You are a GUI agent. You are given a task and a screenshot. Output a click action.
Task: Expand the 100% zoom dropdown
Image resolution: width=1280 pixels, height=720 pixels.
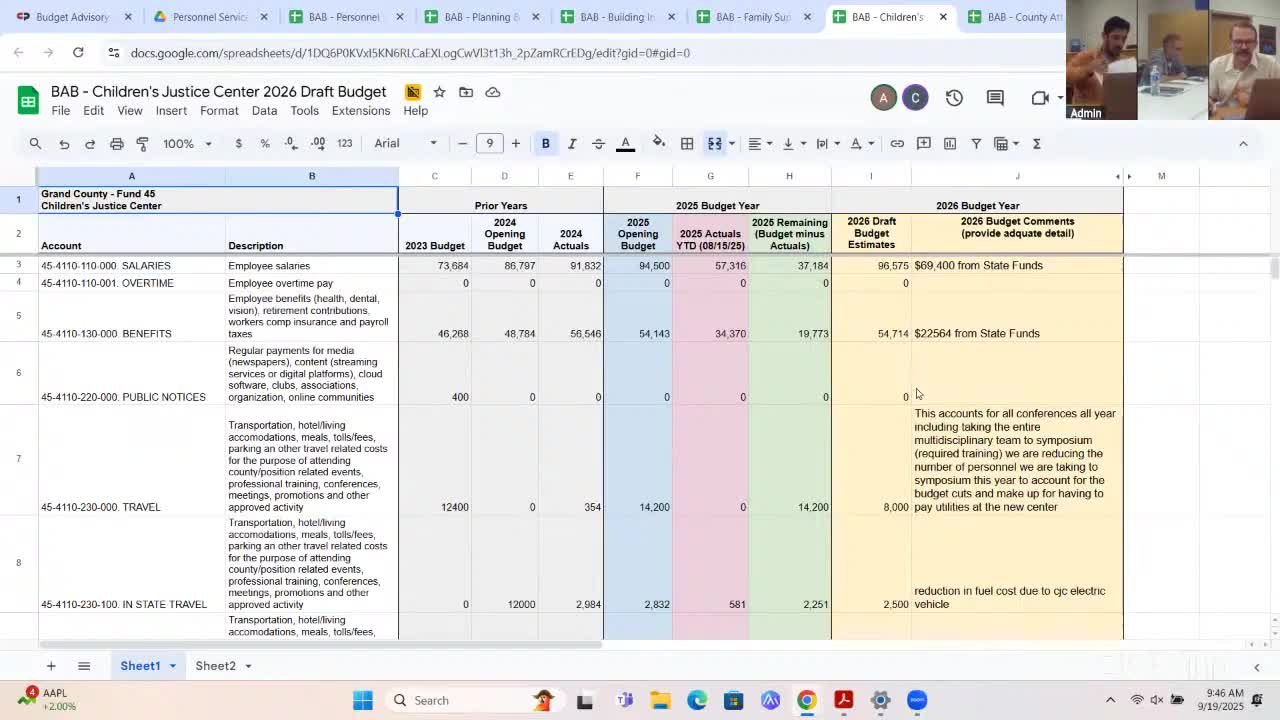(x=187, y=144)
